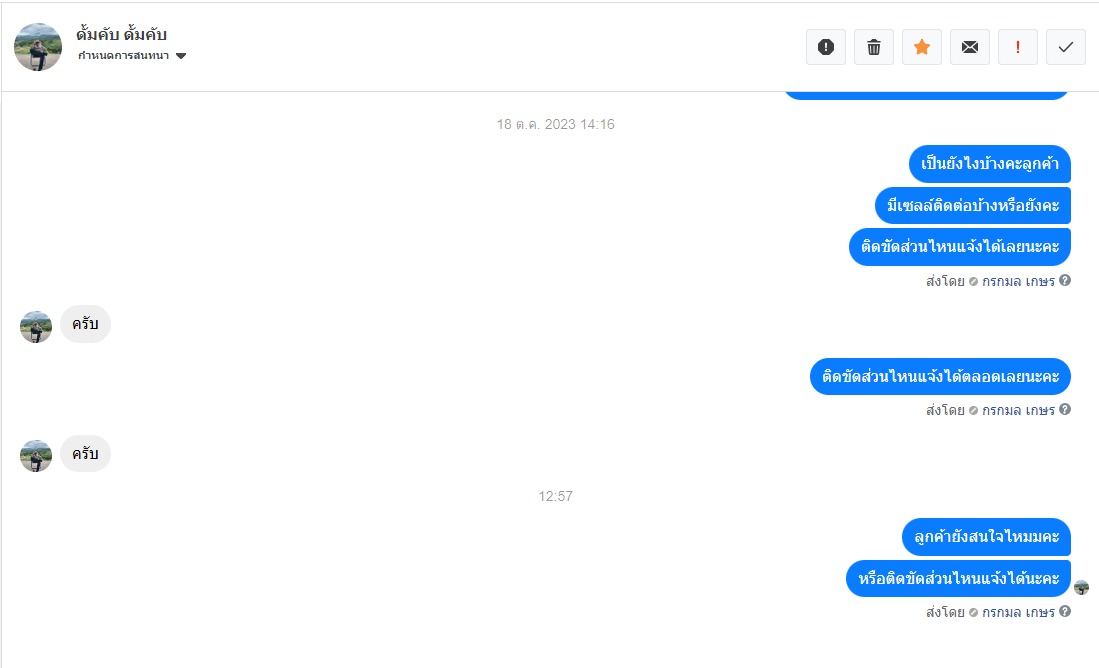The height and width of the screenshot is (668, 1099).
Task: Flag as priority with red exclamation icon
Action: [x=1018, y=47]
